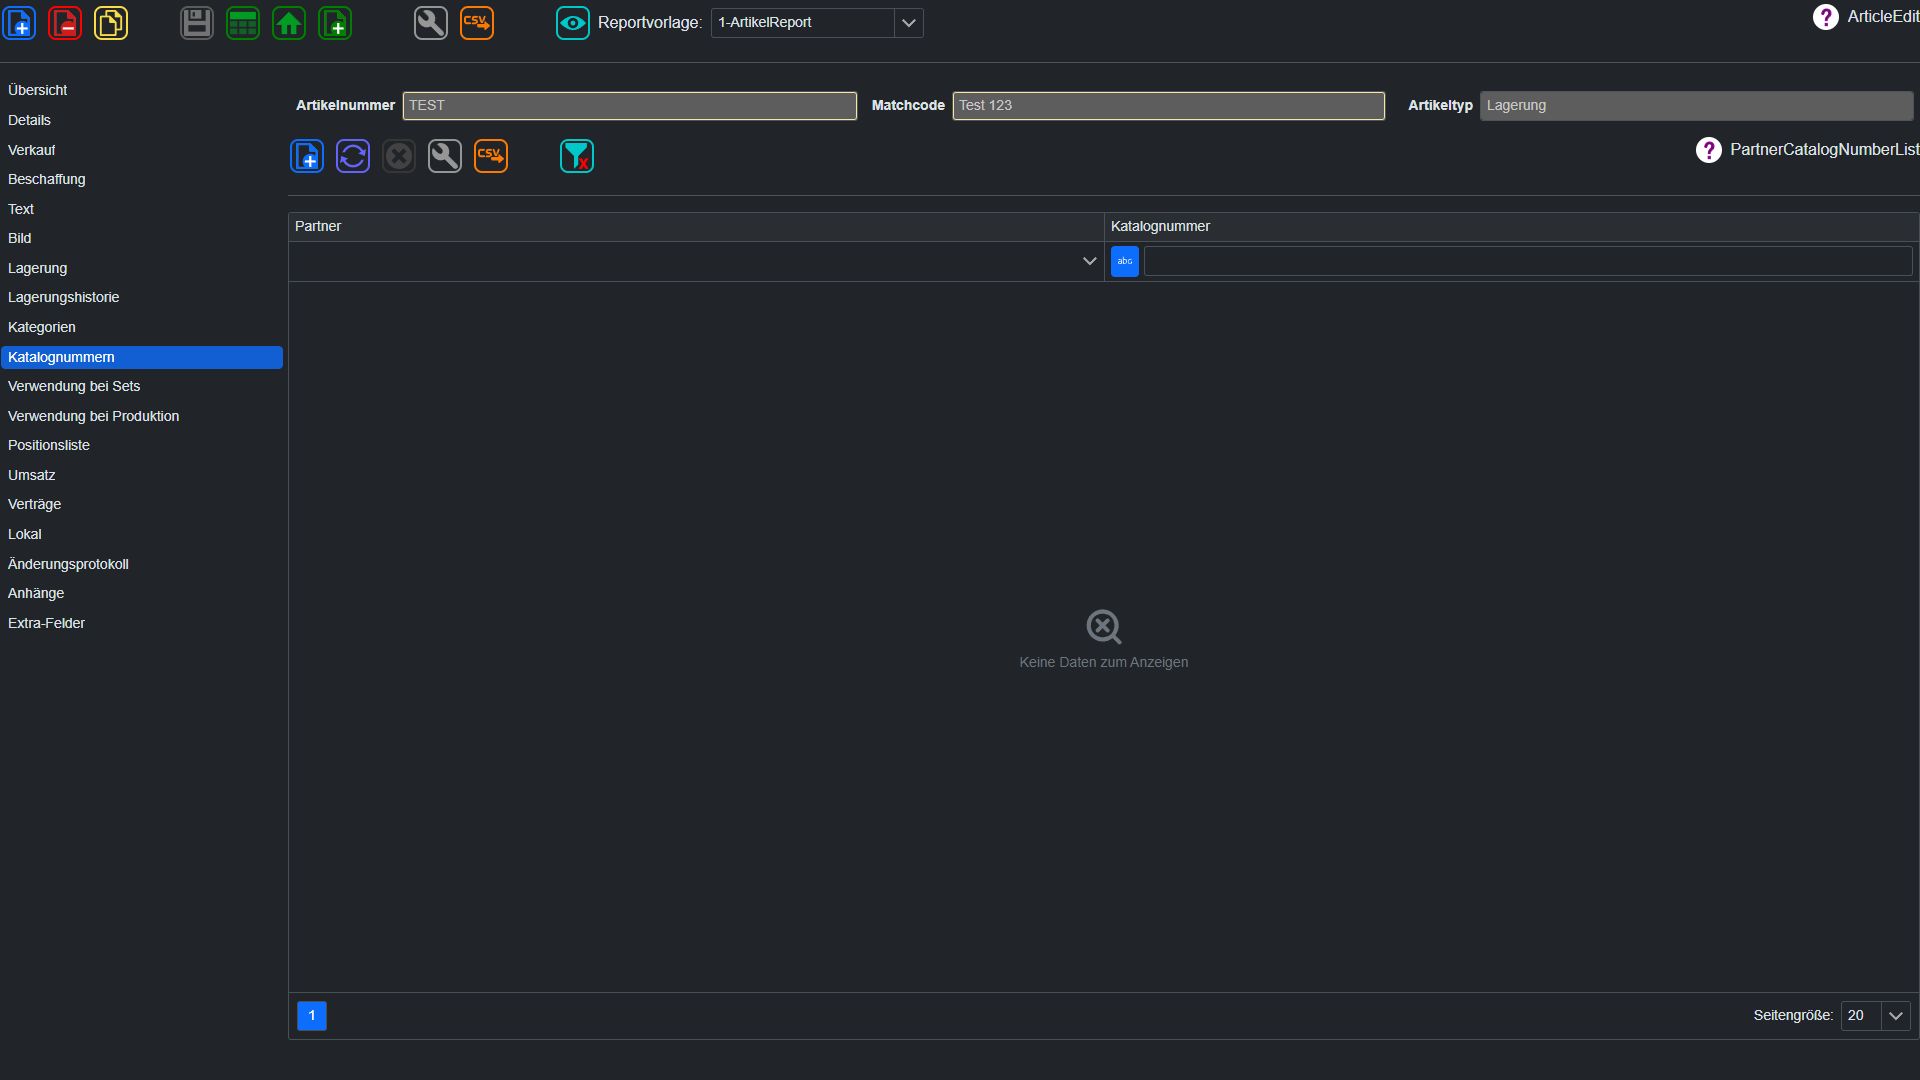Screen dimensions: 1920x1080
Task: Open Kategorien in the sidebar
Action: coord(142,327)
